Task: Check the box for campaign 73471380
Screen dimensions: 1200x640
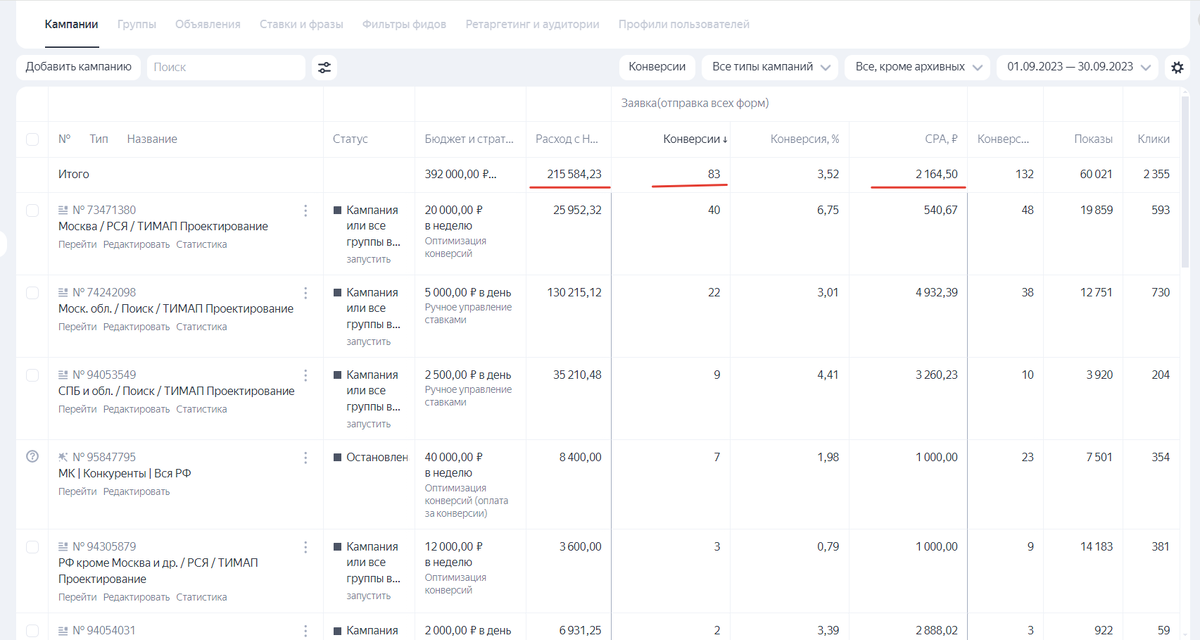Action: pyautogui.click(x=32, y=210)
